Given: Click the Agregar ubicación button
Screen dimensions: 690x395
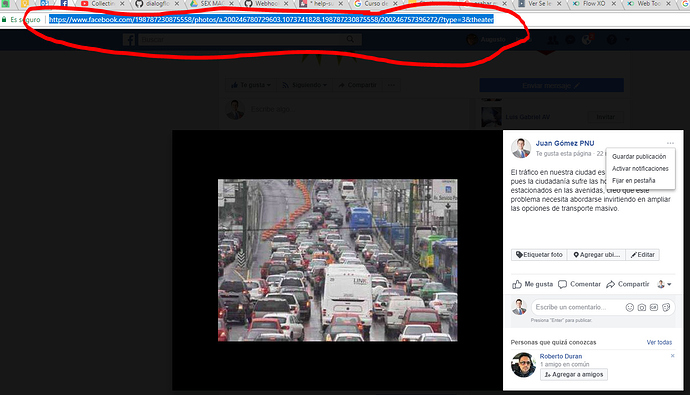Looking at the screenshot, I should click(x=596, y=255).
